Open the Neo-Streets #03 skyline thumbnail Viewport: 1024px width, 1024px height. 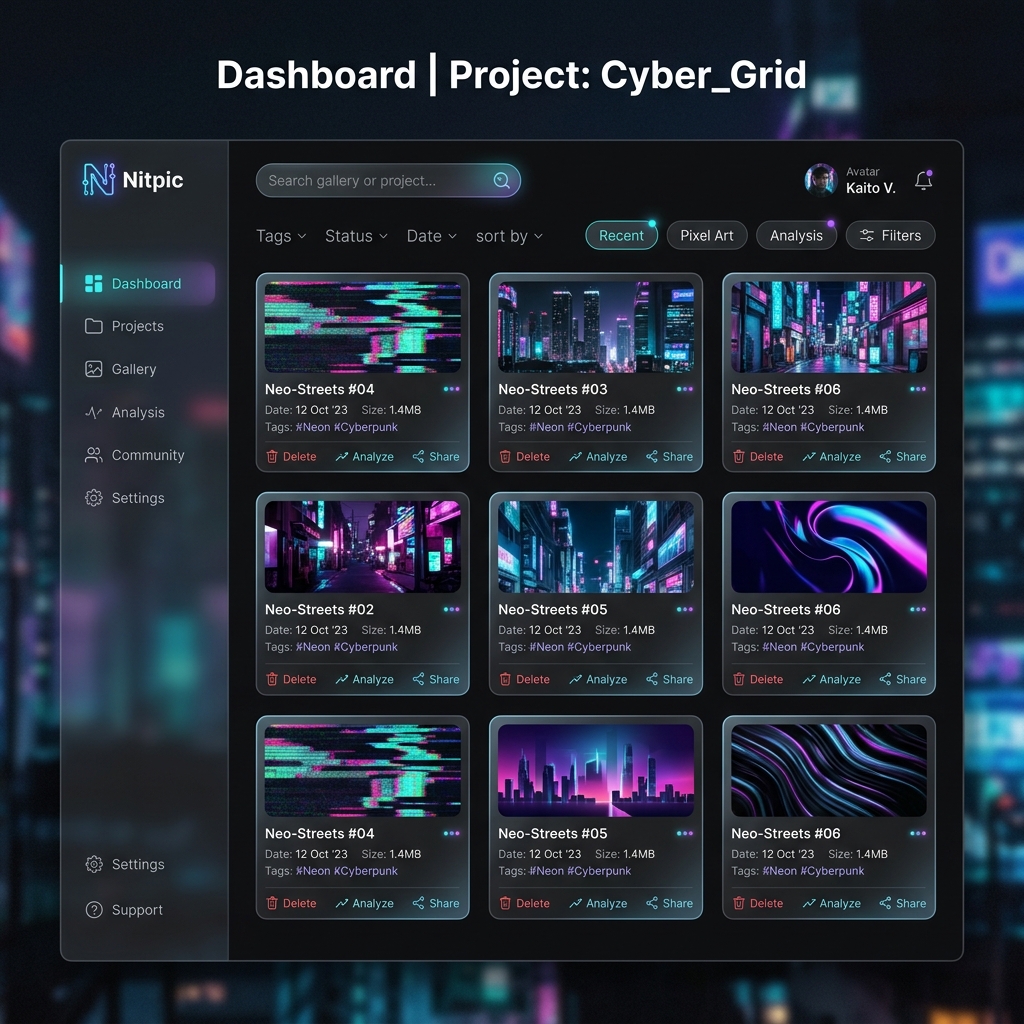tap(596, 327)
